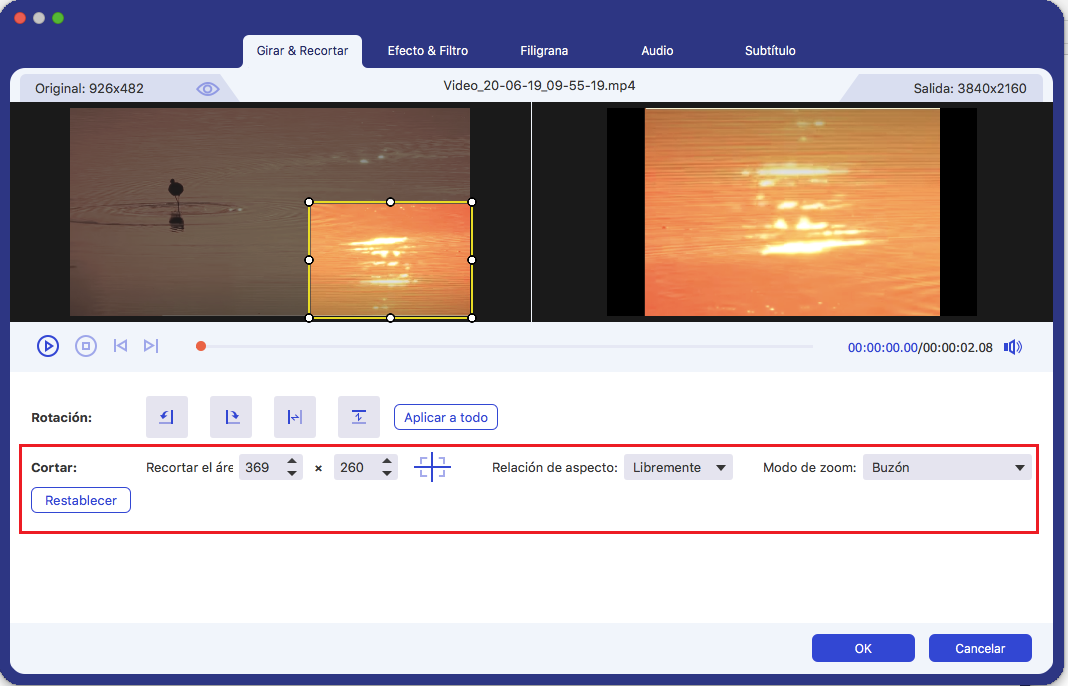Flip the video horizontally
The image size is (1068, 686).
coord(295,417)
